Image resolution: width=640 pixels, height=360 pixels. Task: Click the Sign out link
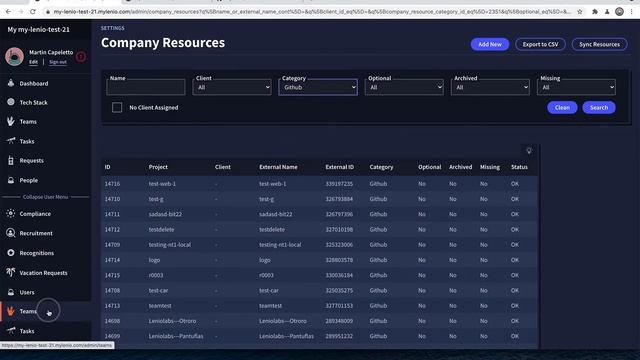coord(58,62)
